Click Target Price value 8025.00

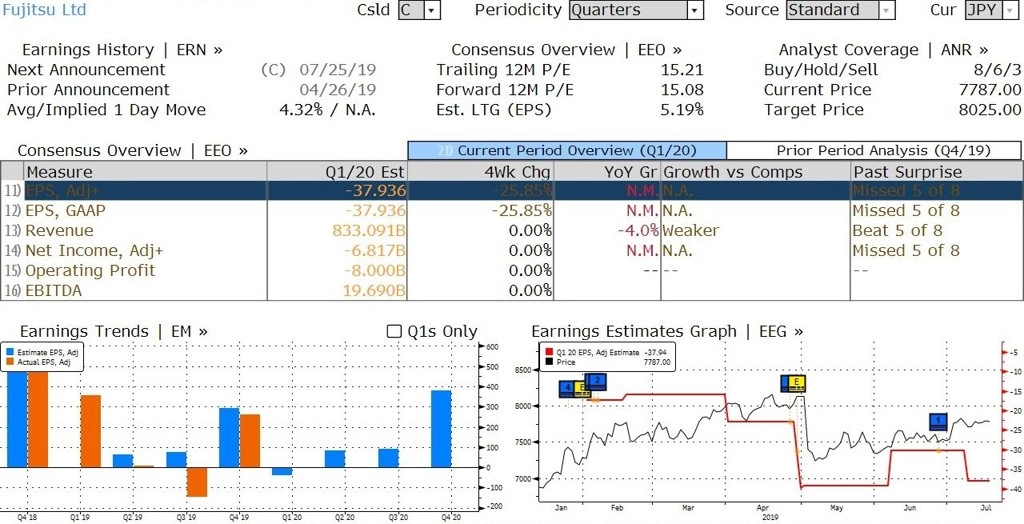(x=989, y=110)
